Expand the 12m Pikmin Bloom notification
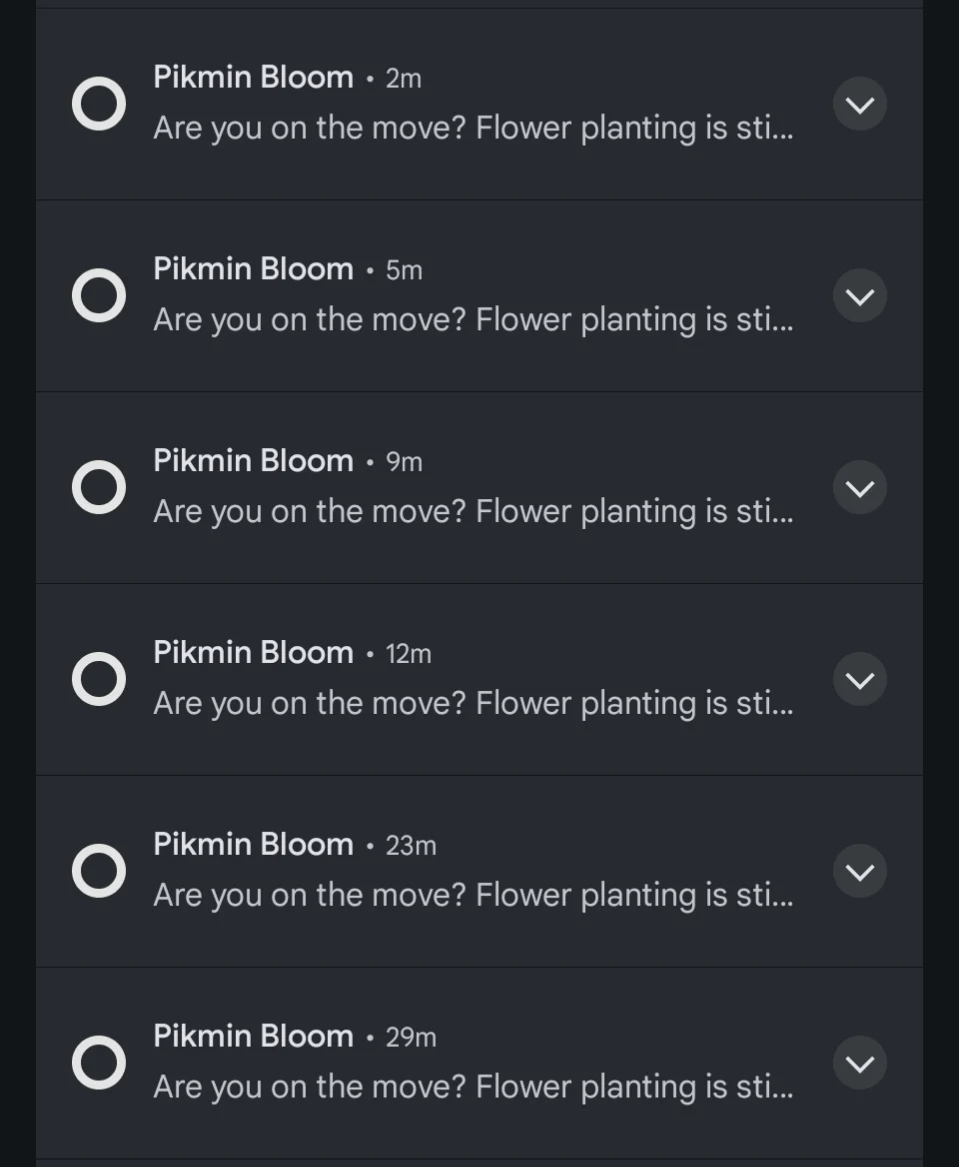Image resolution: width=959 pixels, height=1167 pixels. (859, 679)
